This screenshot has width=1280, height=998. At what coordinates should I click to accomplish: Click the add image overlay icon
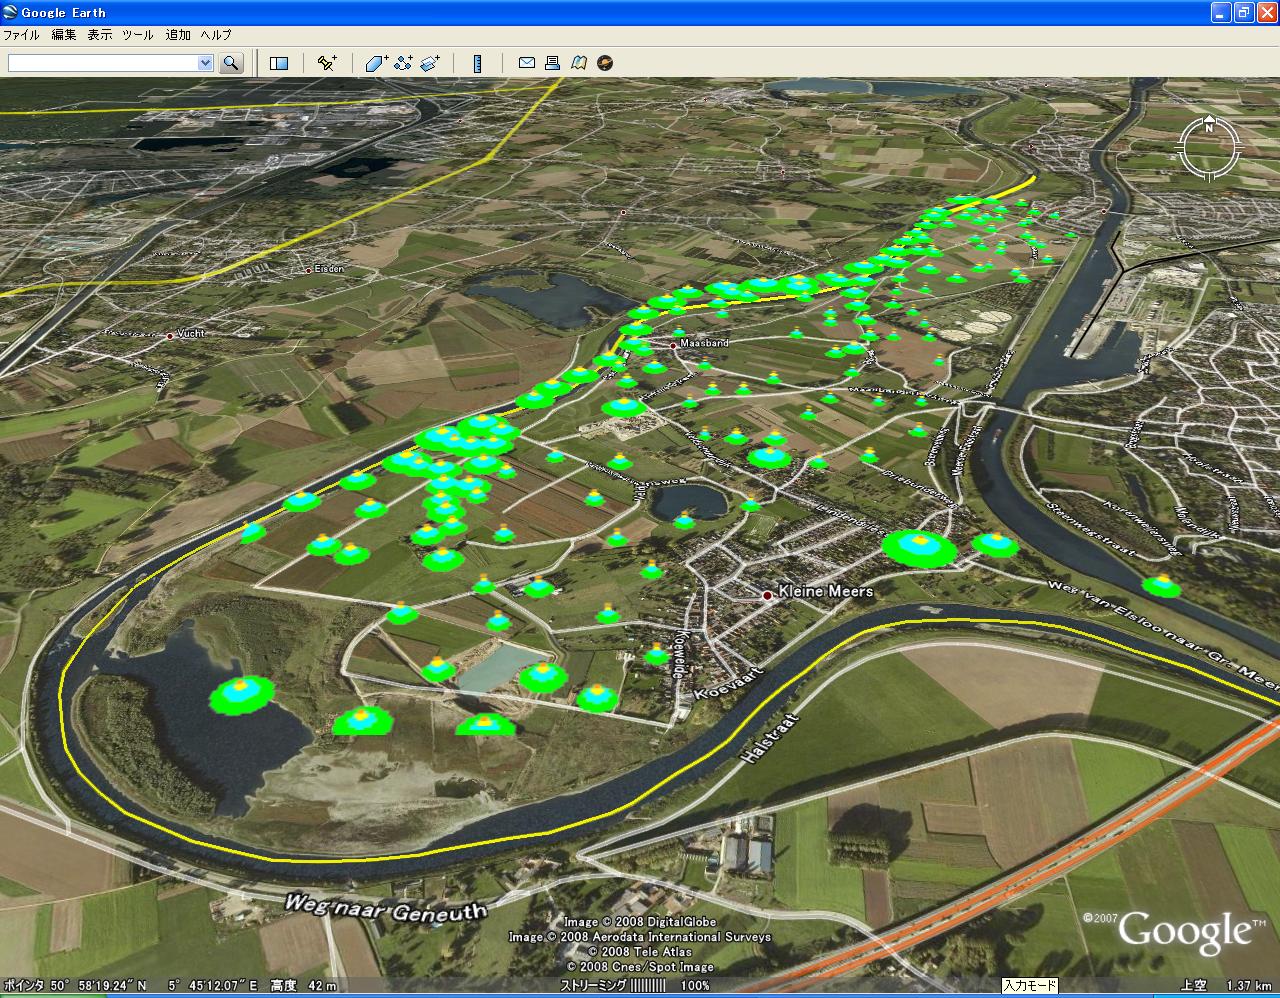430,63
